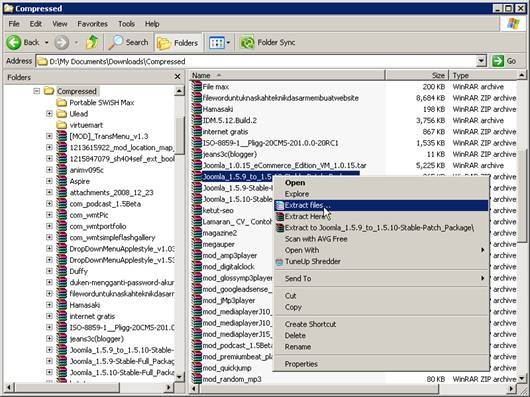Select the mod_random_mp3 archive icon
The height and width of the screenshot is (397, 530).
point(196,379)
